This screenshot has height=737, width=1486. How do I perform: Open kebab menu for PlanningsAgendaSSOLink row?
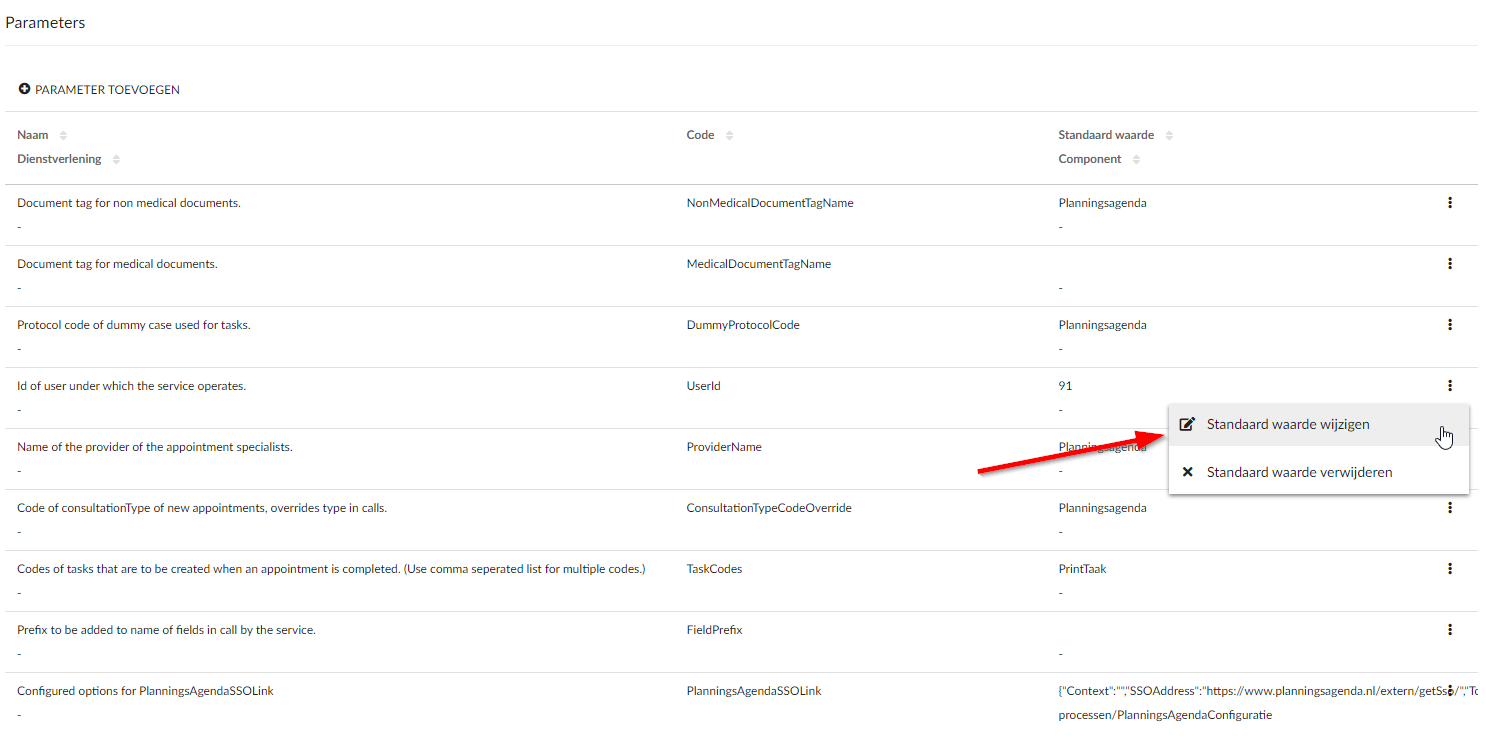point(1449,691)
